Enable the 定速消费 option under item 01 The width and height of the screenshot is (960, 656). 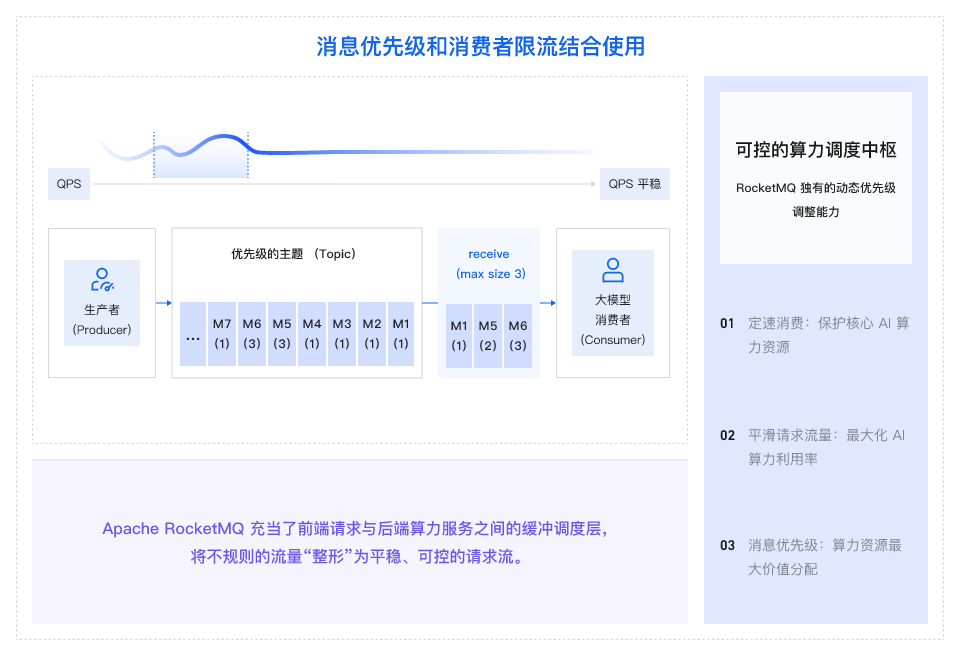coord(827,333)
